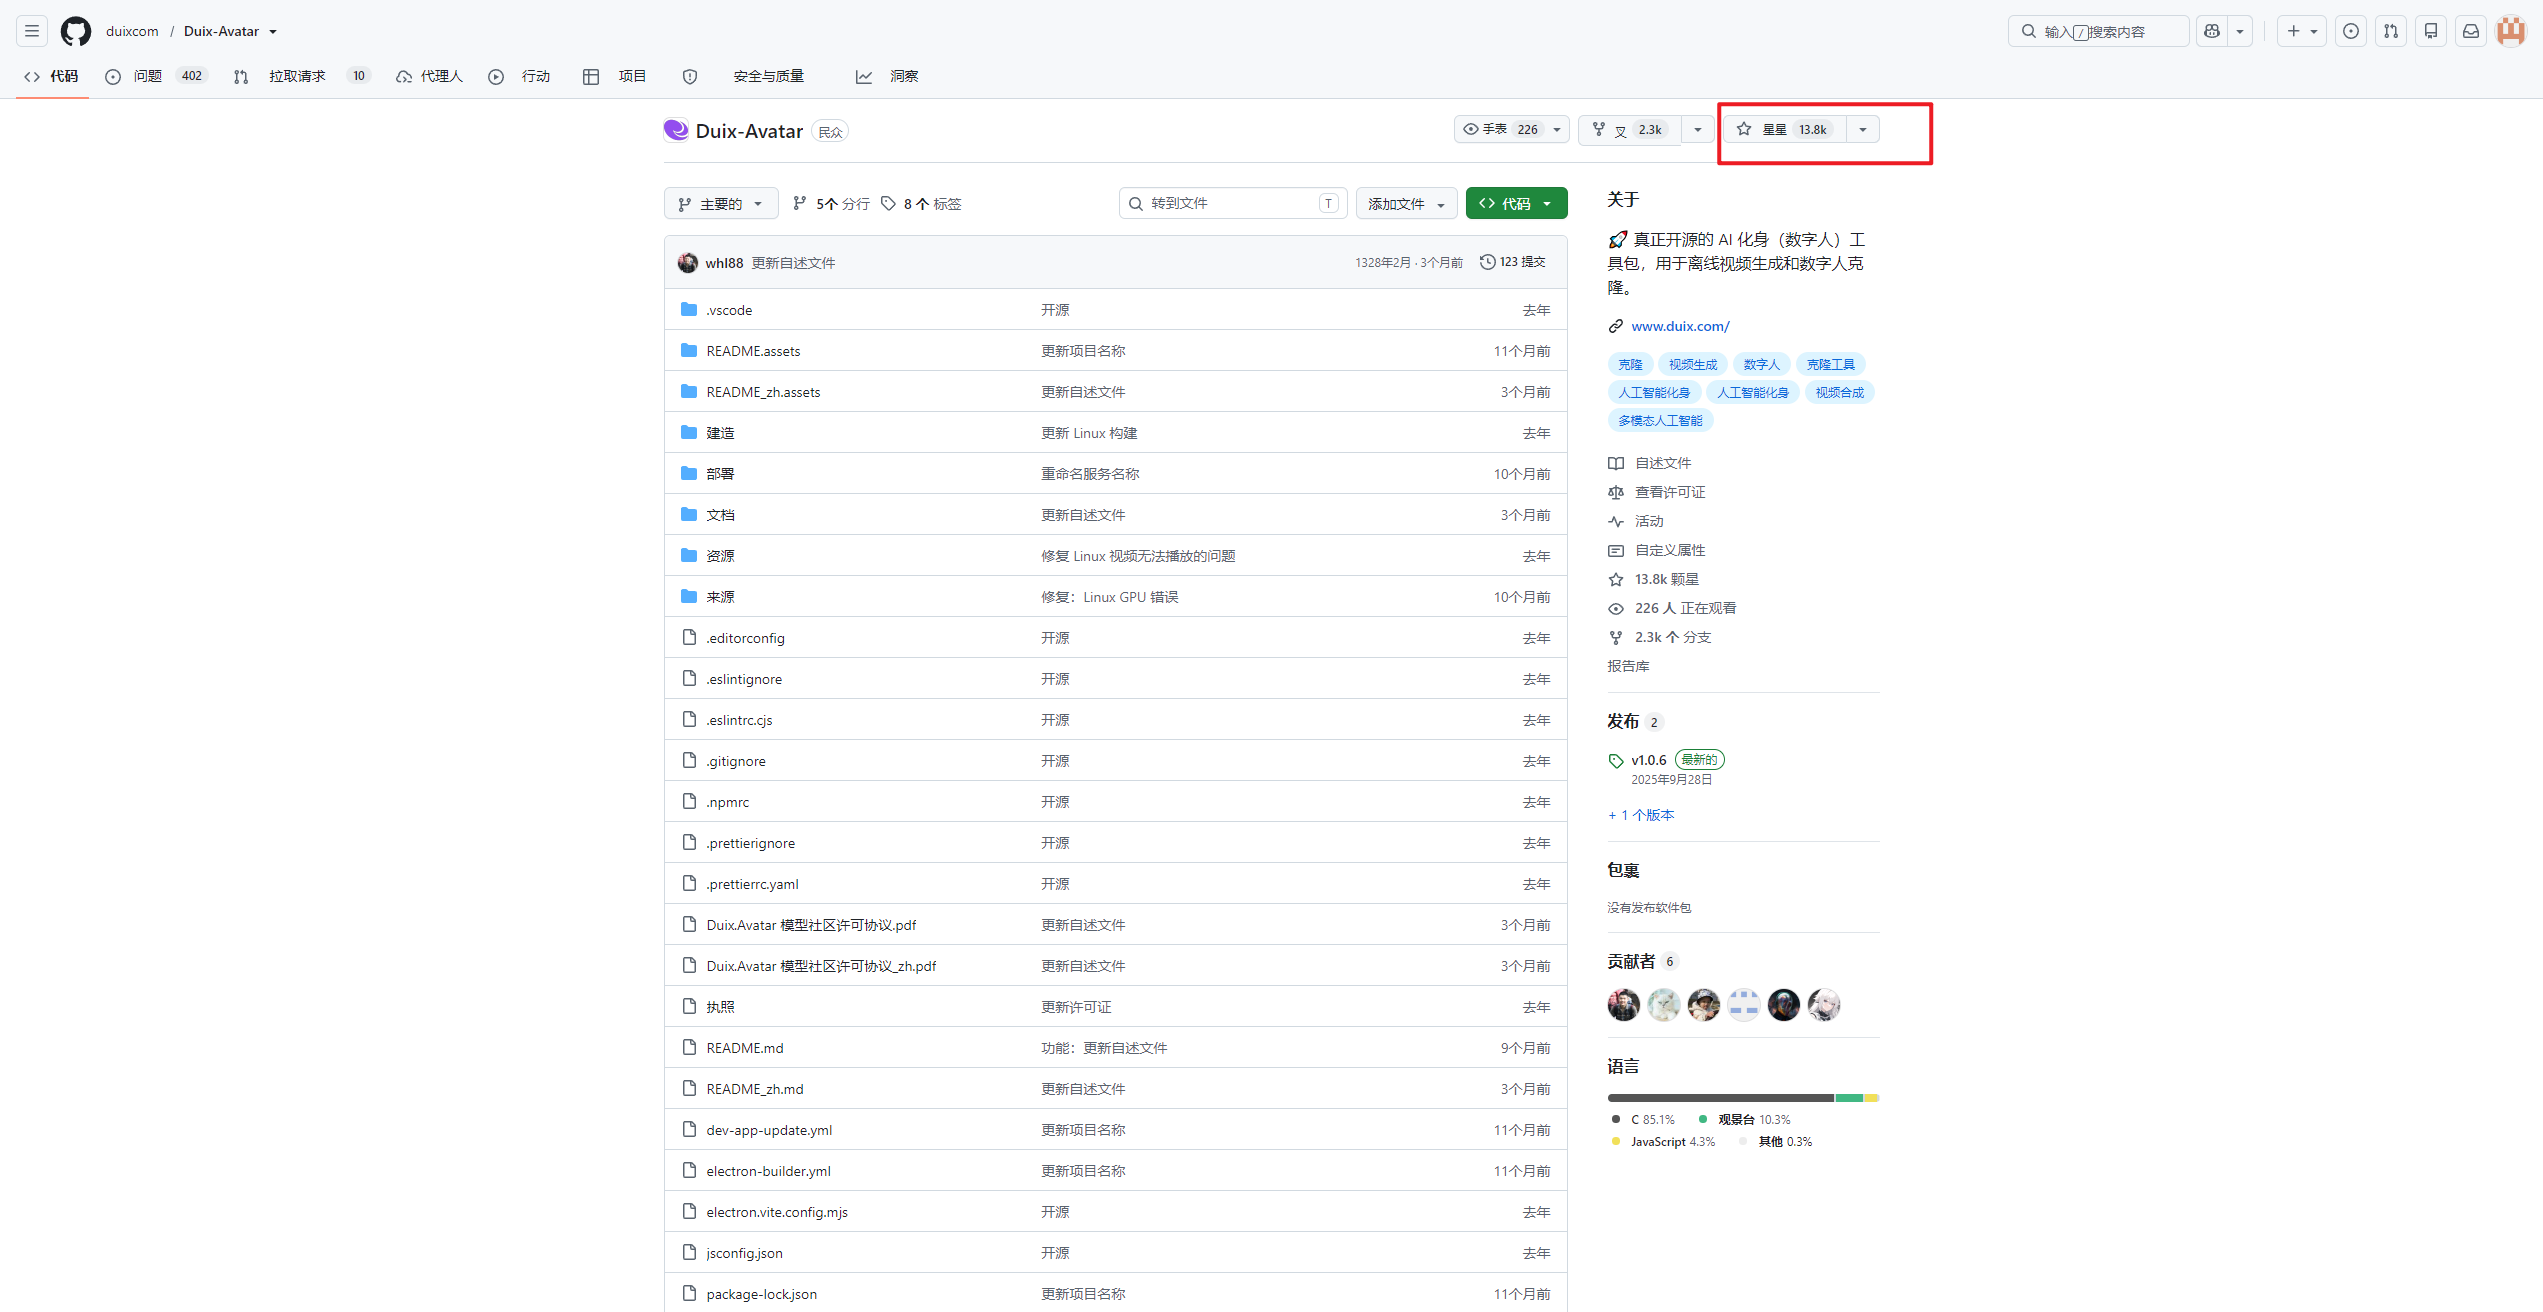Open the www.duix.com link
2543x1312 pixels.
1680,326
